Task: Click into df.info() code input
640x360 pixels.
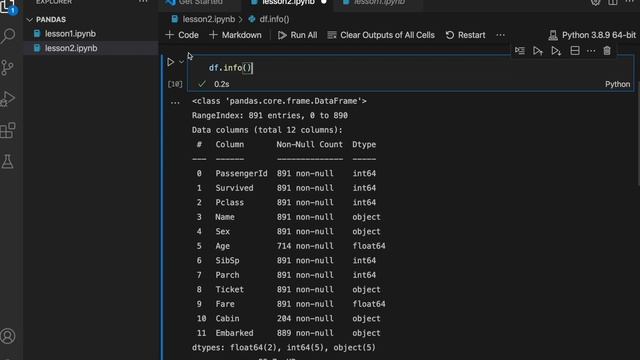Action: (410, 68)
